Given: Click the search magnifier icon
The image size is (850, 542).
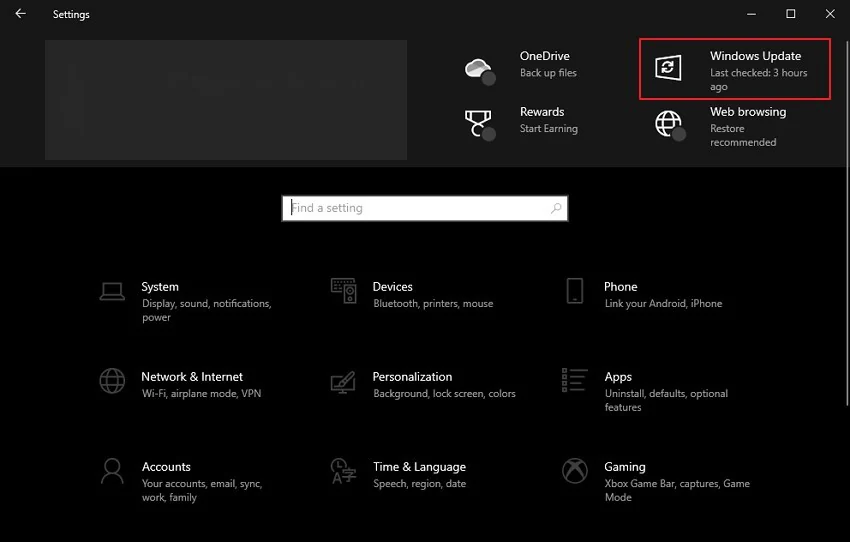Looking at the screenshot, I should coord(556,208).
